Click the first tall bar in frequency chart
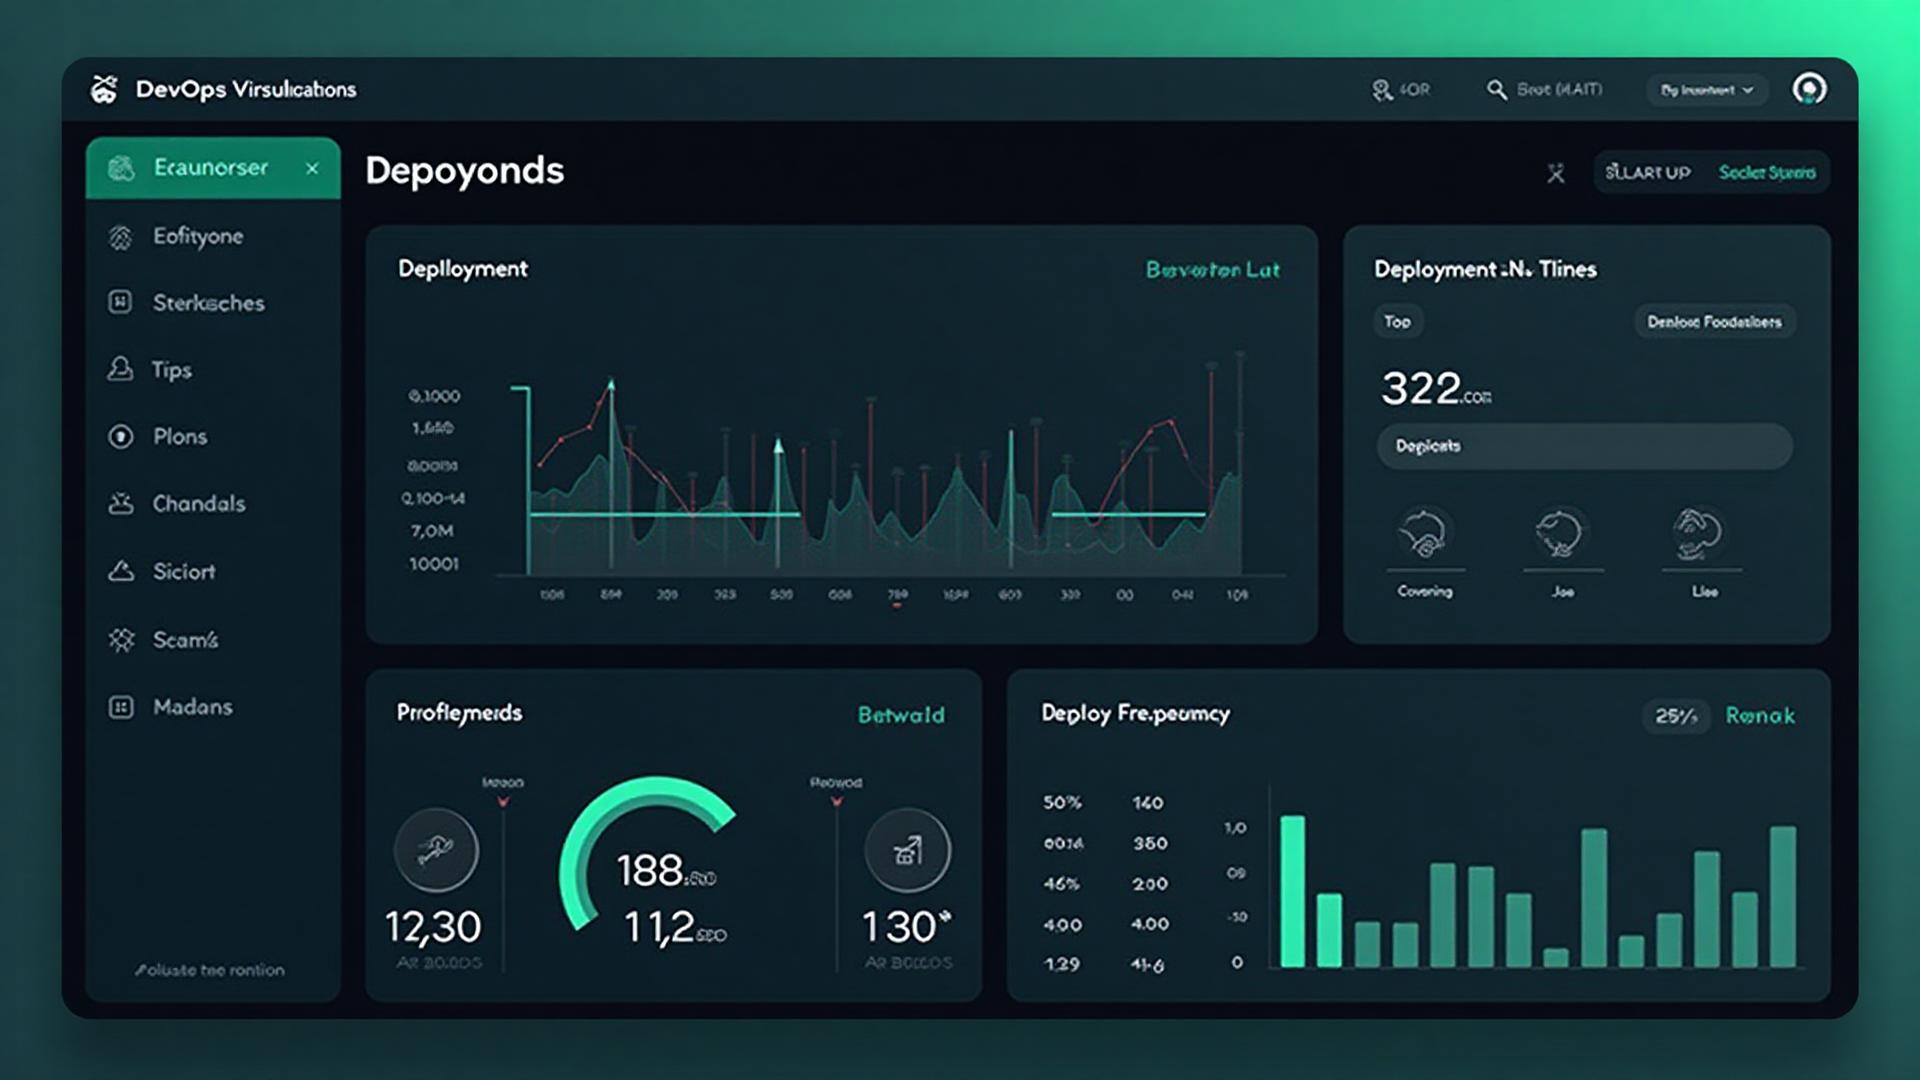1920x1080 pixels. (1292, 891)
